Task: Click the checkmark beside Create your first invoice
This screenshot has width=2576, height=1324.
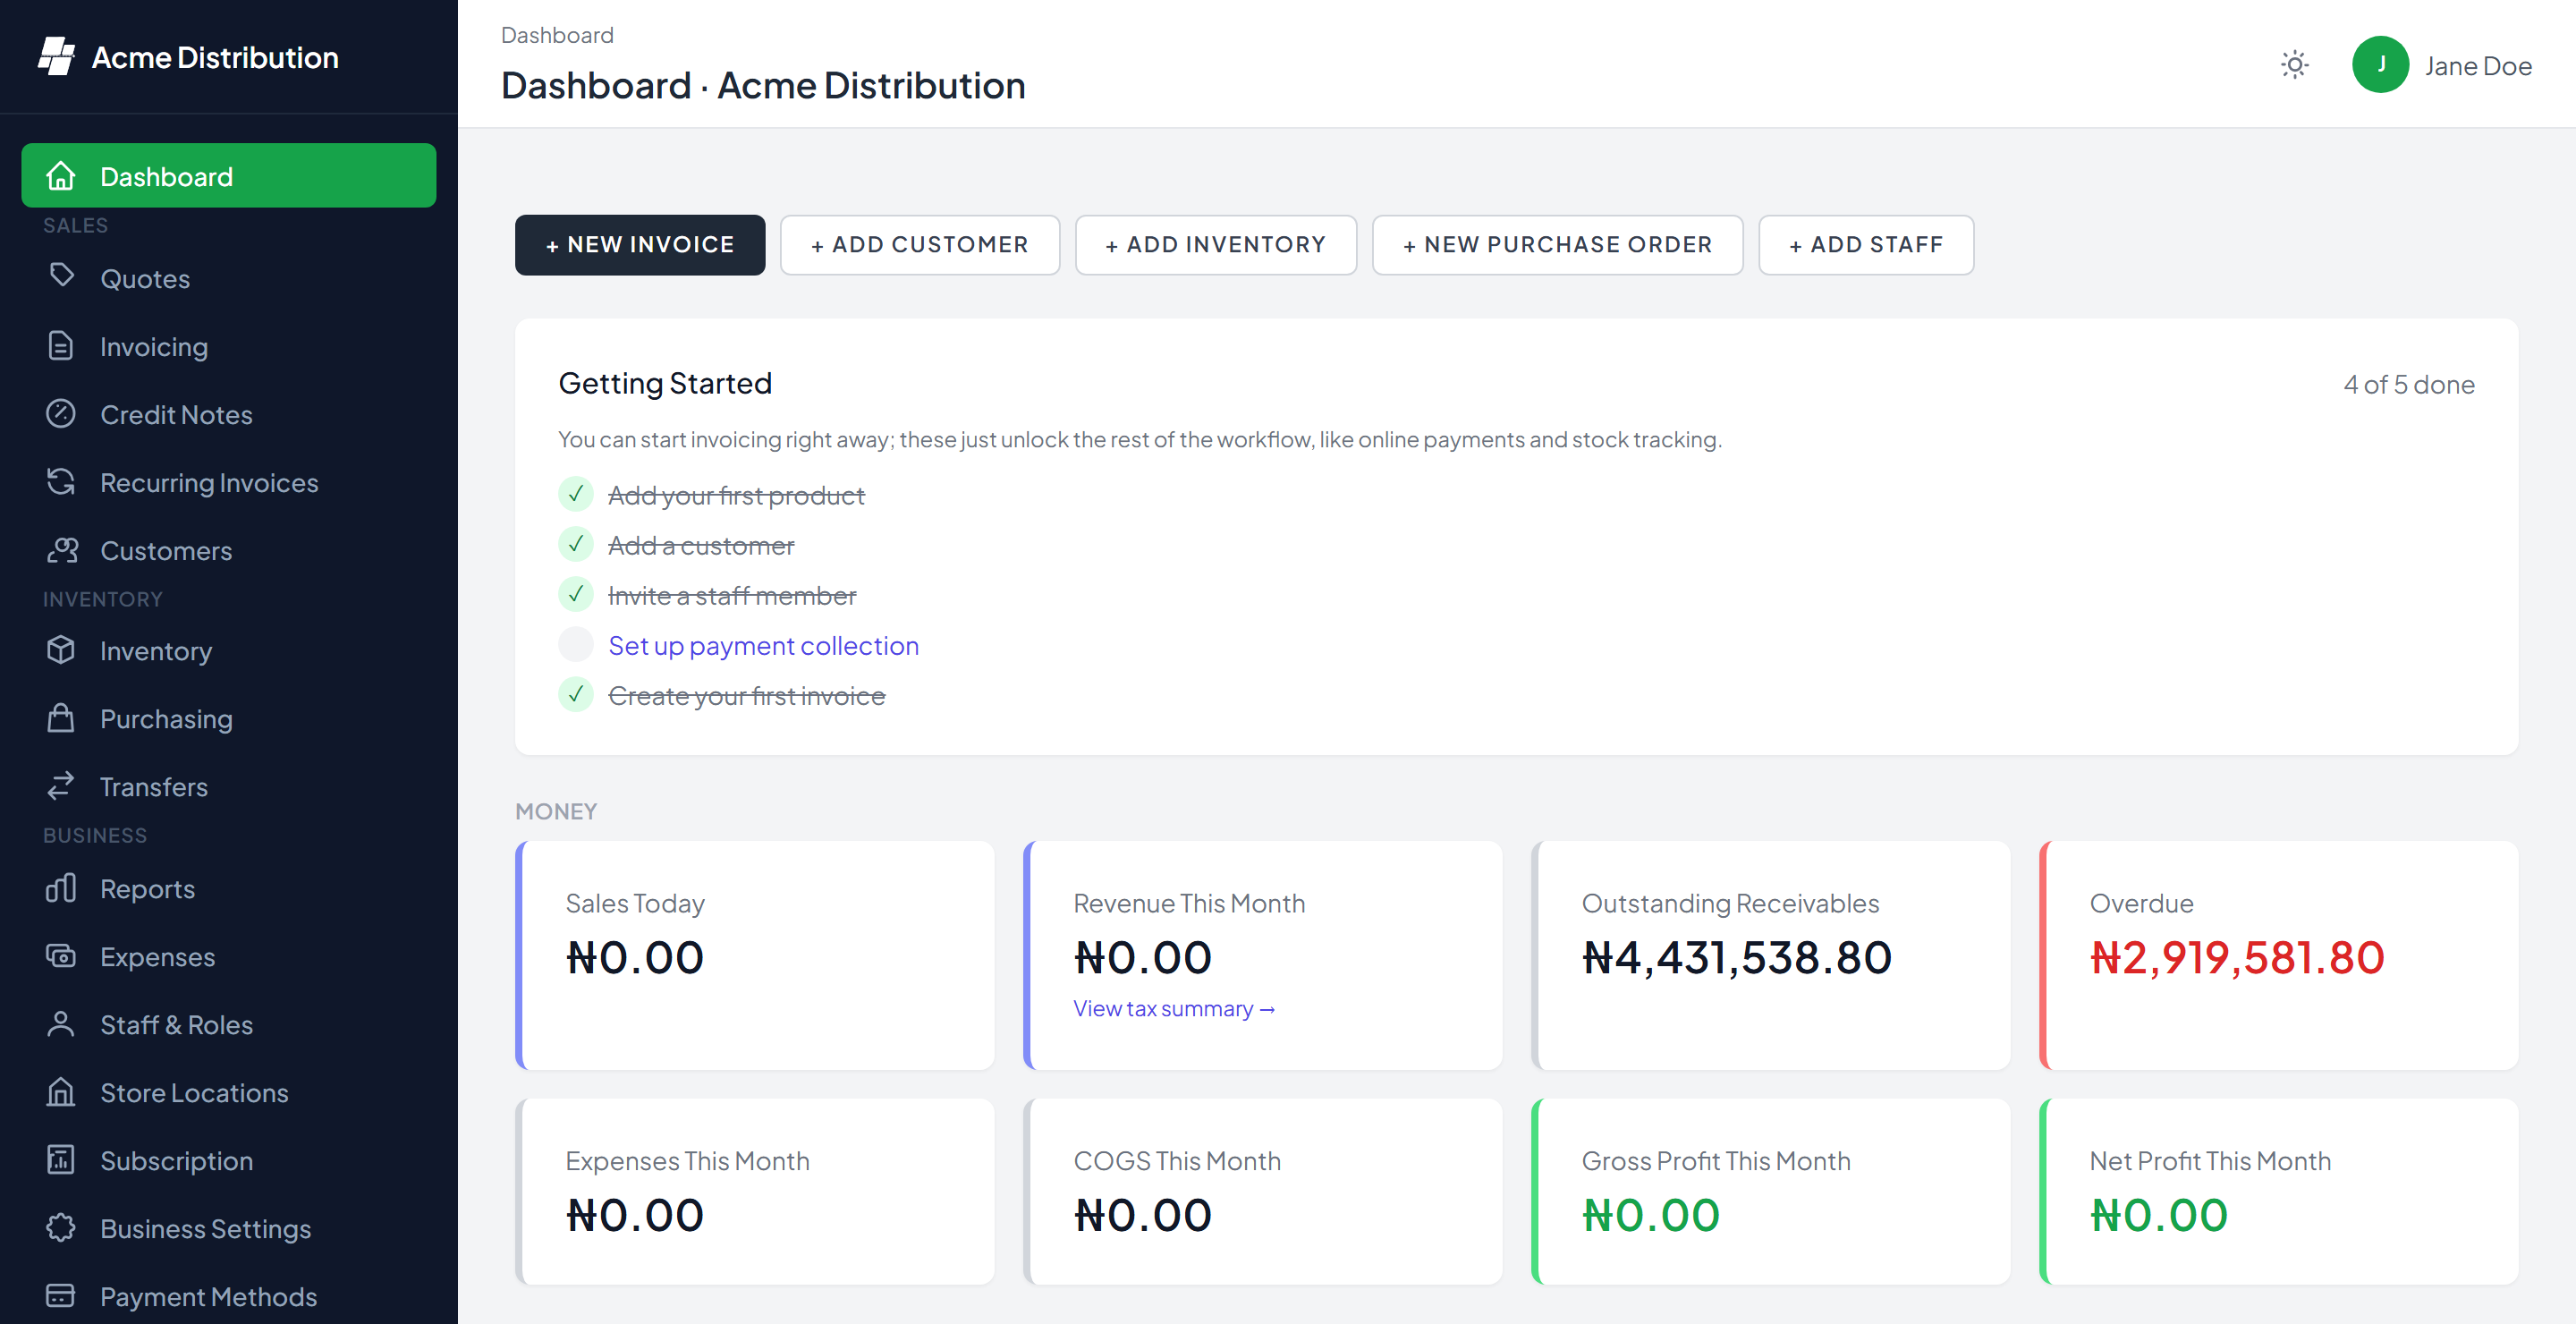Action: click(576, 694)
